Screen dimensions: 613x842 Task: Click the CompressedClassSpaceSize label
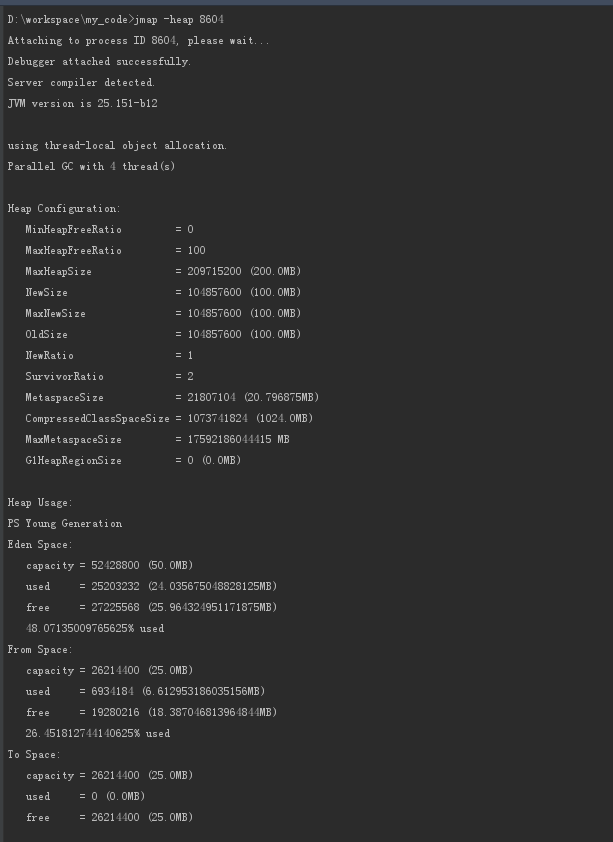pos(97,418)
